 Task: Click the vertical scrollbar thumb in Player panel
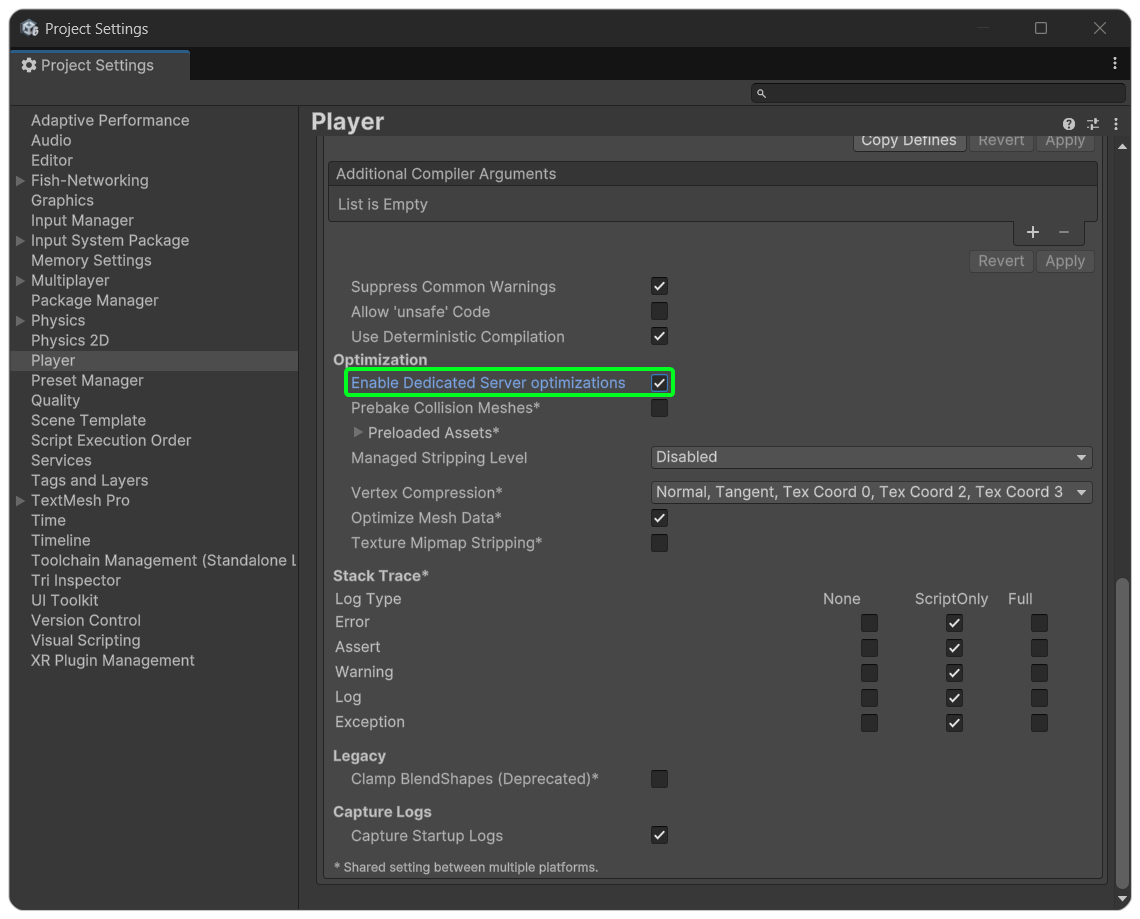click(1121, 730)
